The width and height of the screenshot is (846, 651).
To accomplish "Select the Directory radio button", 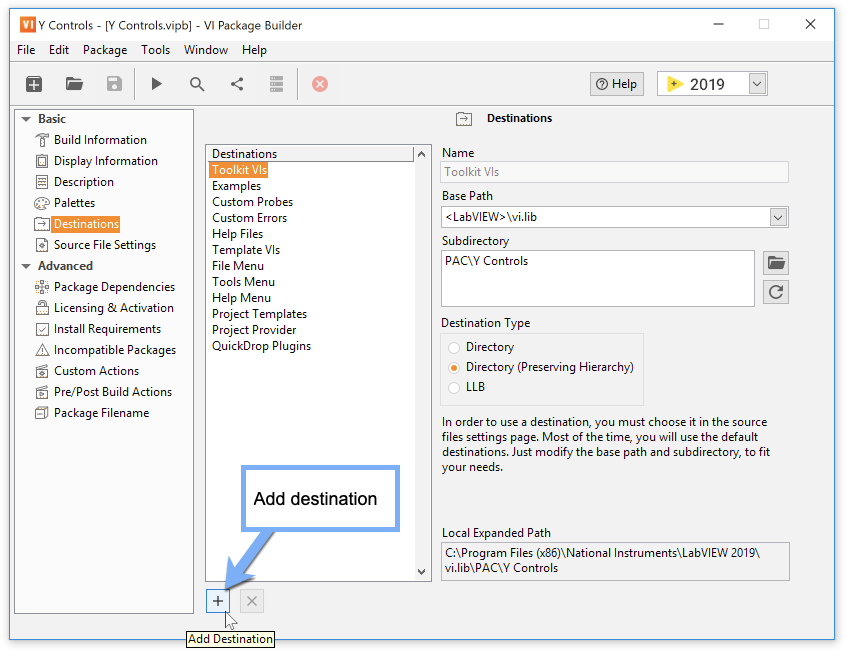I will 454,347.
